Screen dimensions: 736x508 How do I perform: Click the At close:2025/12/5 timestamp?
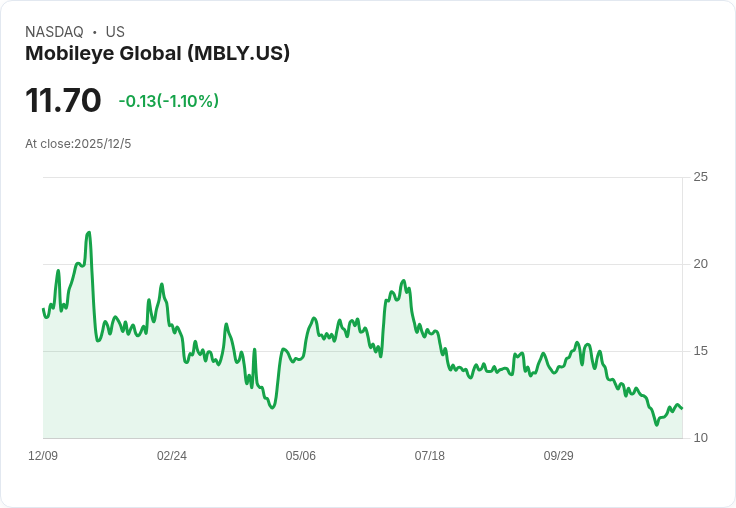pos(78,144)
